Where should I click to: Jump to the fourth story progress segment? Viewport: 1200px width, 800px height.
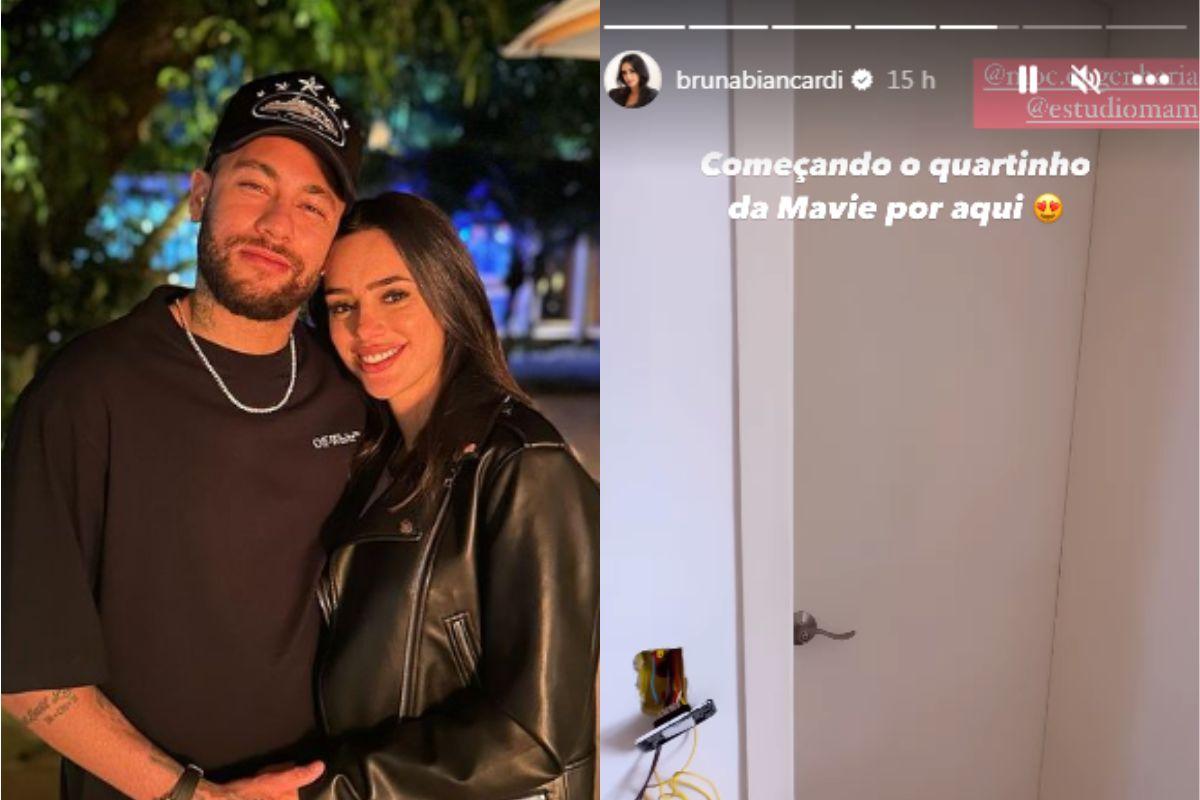[x=895, y=26]
